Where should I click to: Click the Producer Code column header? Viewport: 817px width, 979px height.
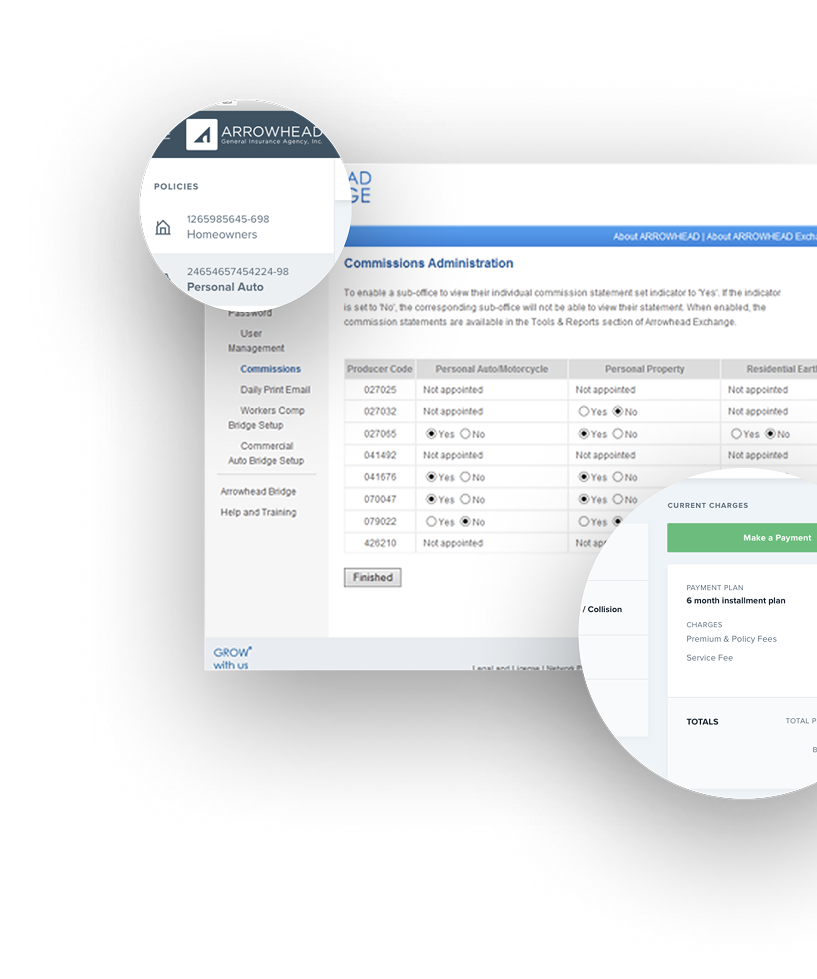tap(380, 369)
